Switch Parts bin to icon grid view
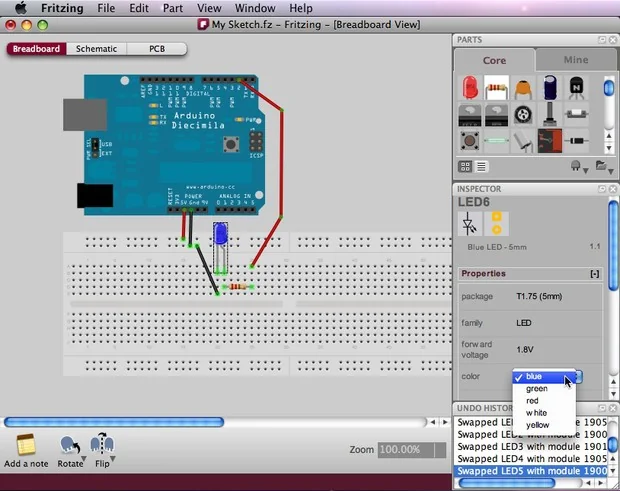620x491 pixels. click(466, 166)
